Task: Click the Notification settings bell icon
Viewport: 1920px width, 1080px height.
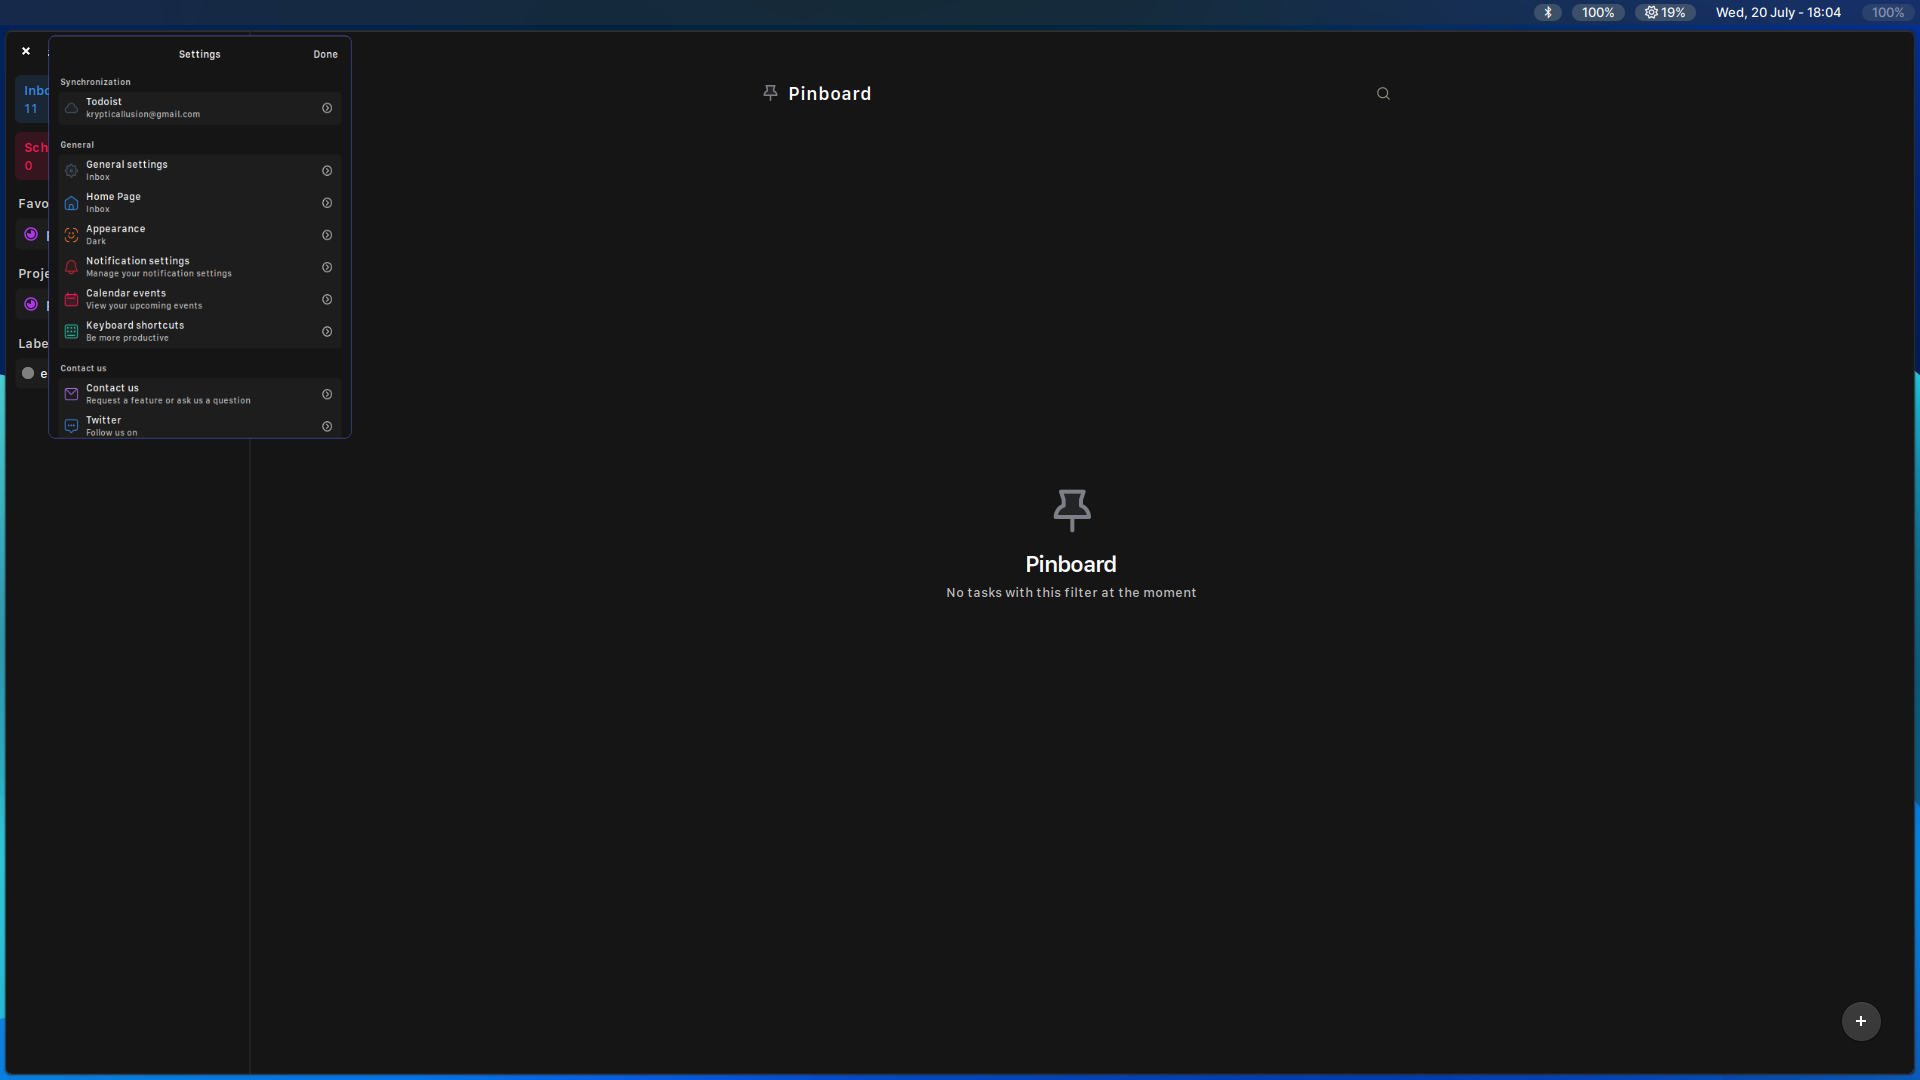Action: pyautogui.click(x=71, y=266)
